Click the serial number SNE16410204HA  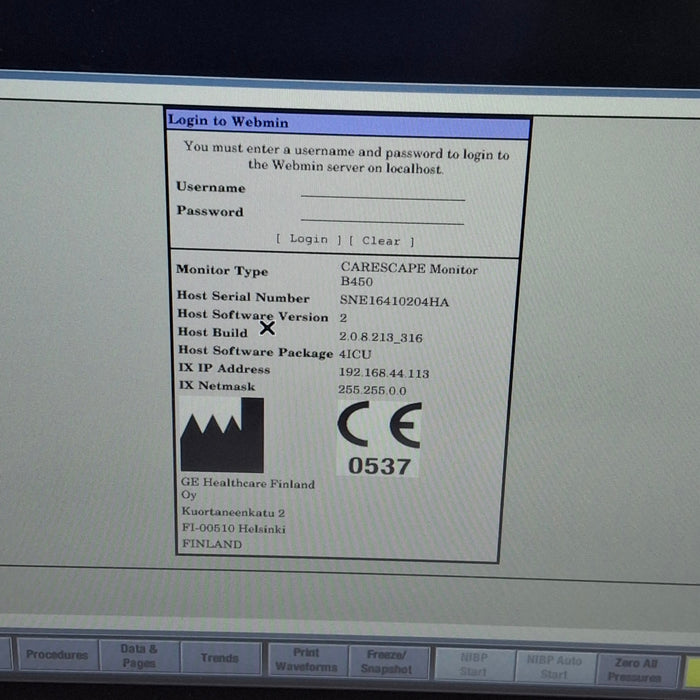[394, 301]
